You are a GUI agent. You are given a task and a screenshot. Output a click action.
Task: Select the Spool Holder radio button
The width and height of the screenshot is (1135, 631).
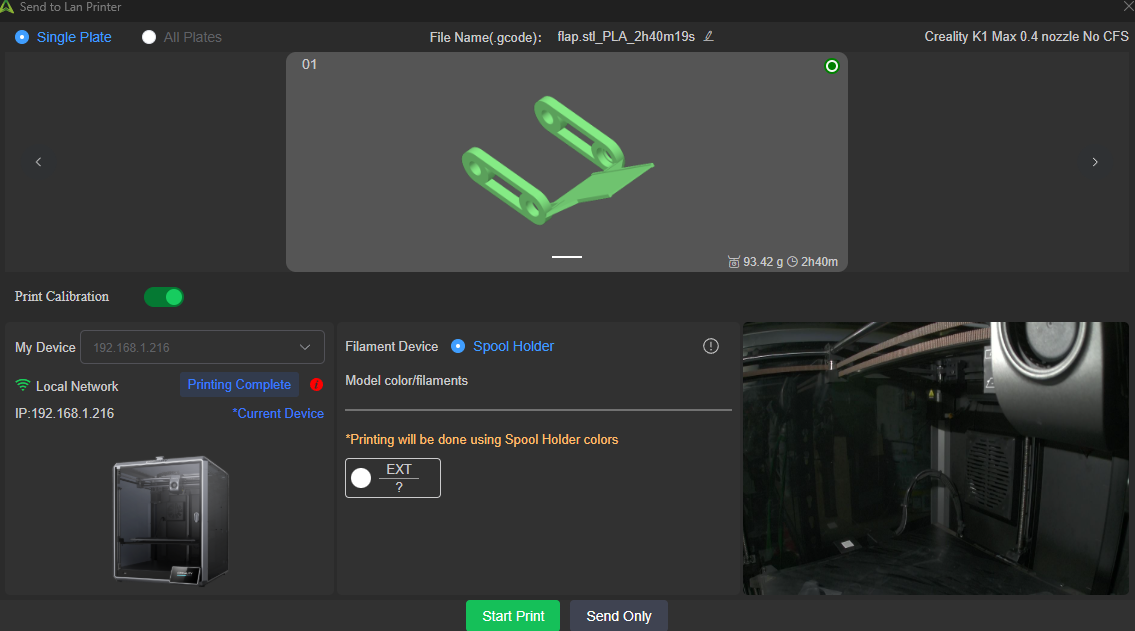[458, 346]
